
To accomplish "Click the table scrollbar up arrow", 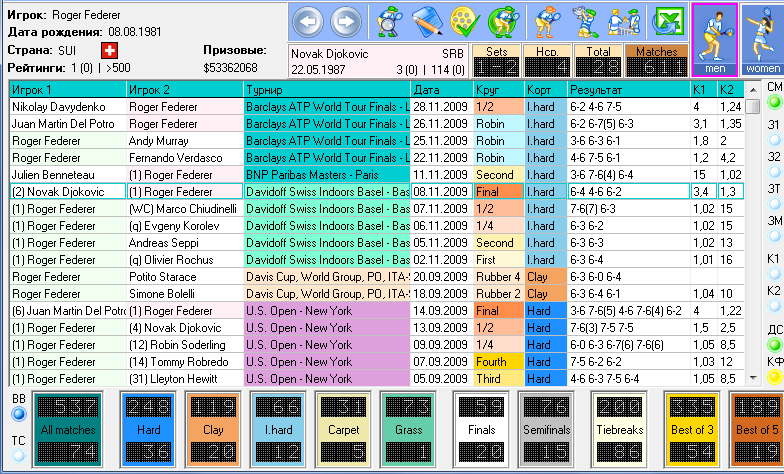I will point(752,90).
